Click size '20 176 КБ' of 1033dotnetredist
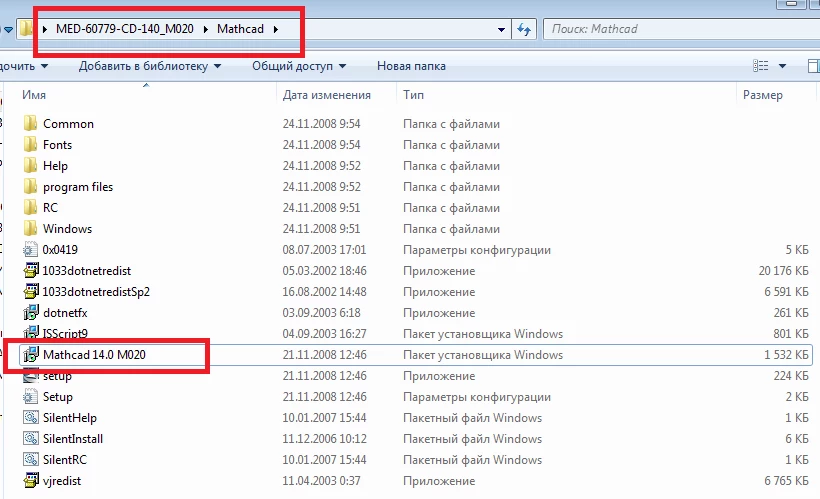820x499 pixels. [783, 270]
